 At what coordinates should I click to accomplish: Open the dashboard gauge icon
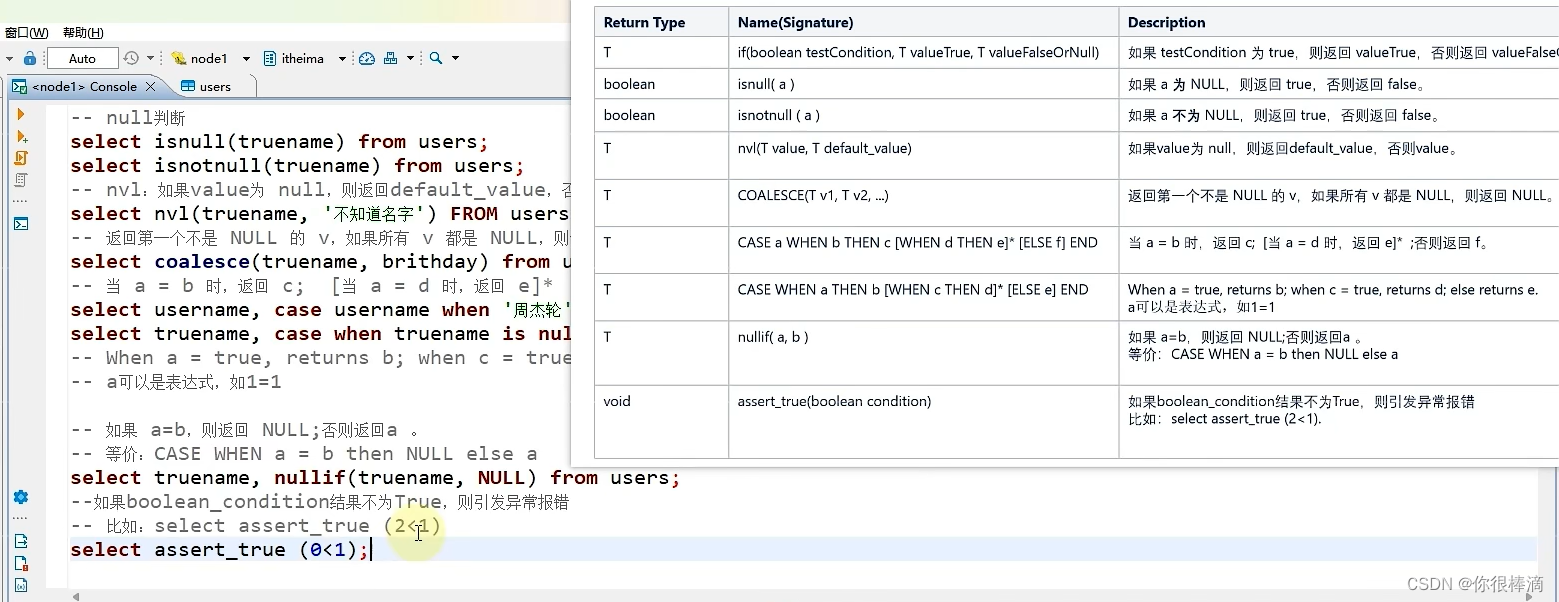tap(366, 58)
